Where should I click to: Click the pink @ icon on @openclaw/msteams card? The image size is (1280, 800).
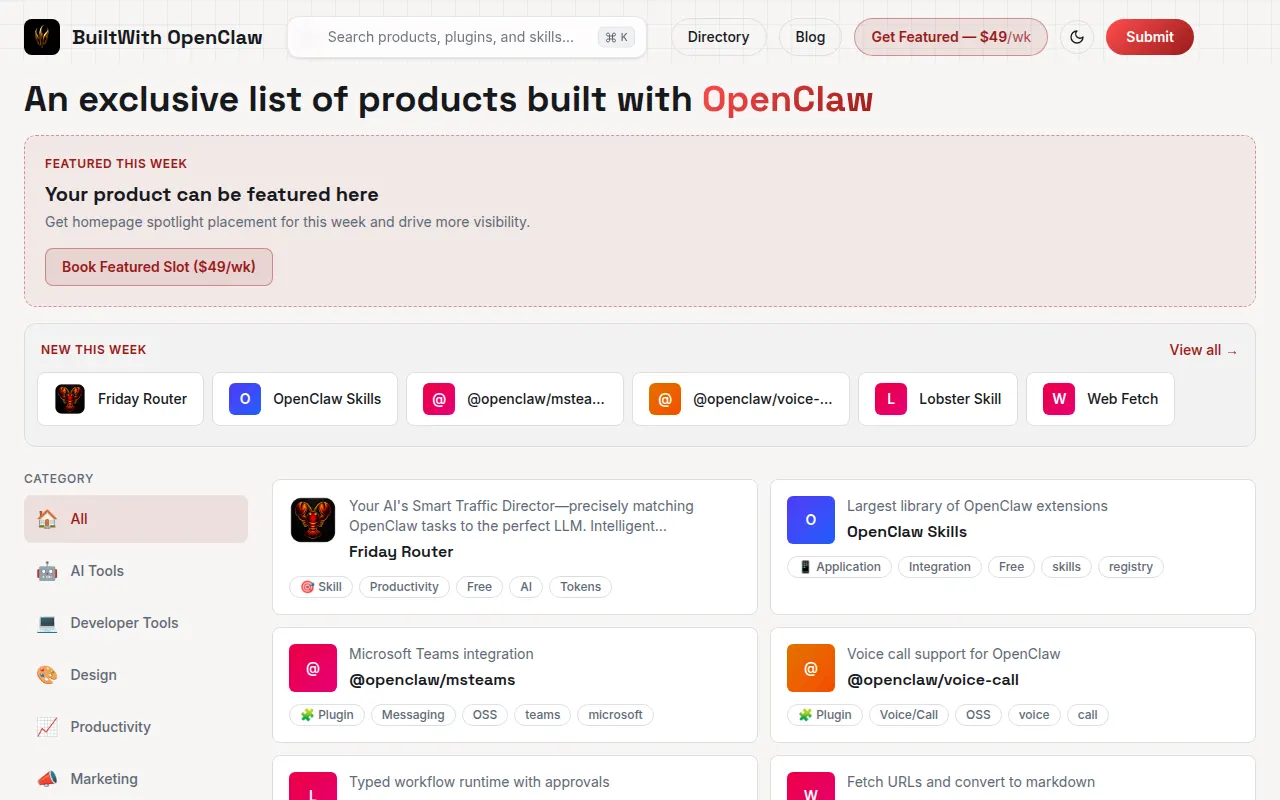313,668
